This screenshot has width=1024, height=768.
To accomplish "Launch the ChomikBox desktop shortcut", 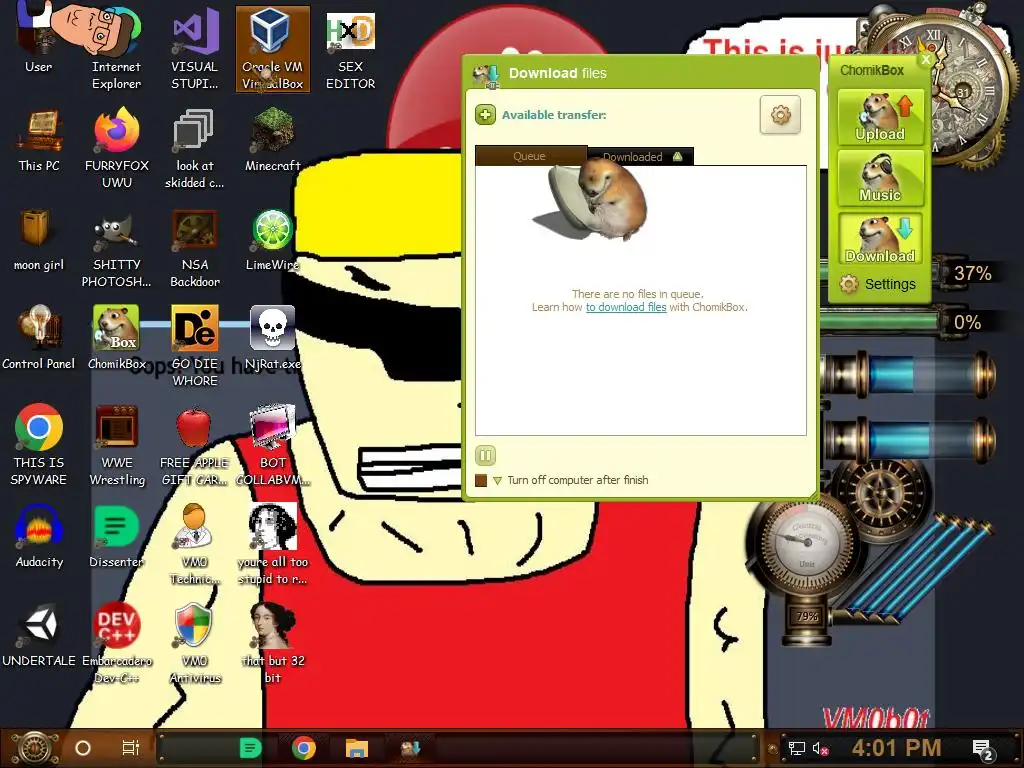I will [116, 338].
